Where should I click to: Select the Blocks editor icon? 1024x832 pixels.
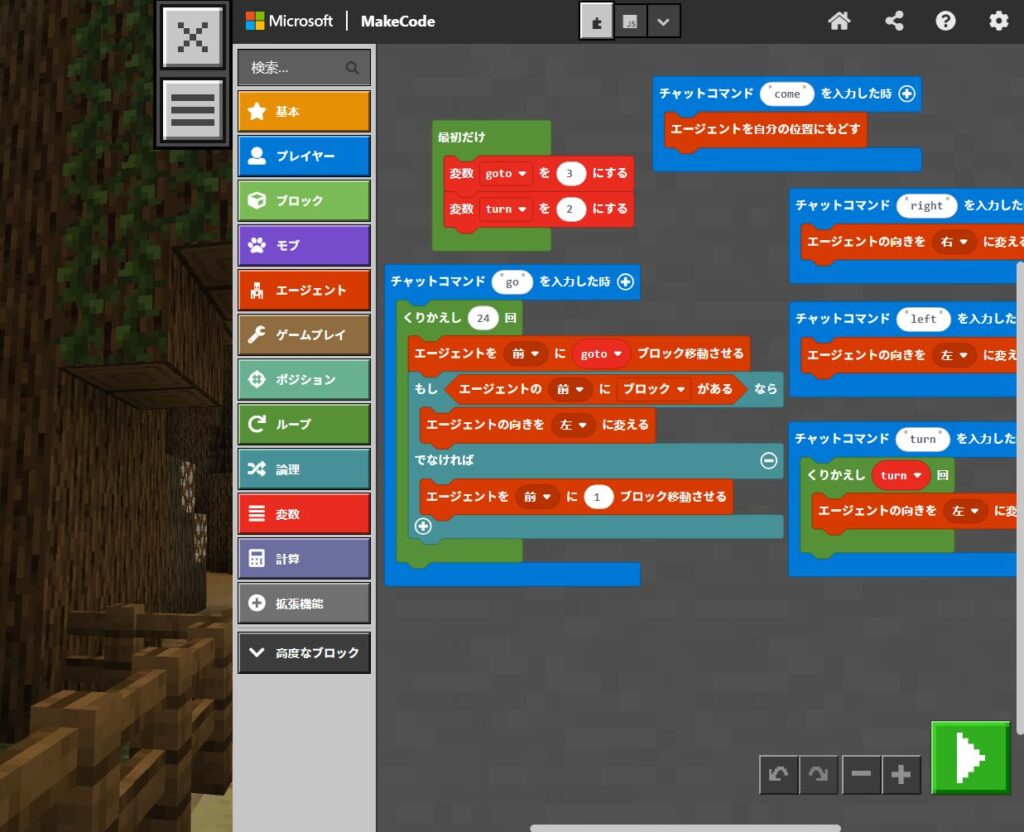pyautogui.click(x=596, y=19)
